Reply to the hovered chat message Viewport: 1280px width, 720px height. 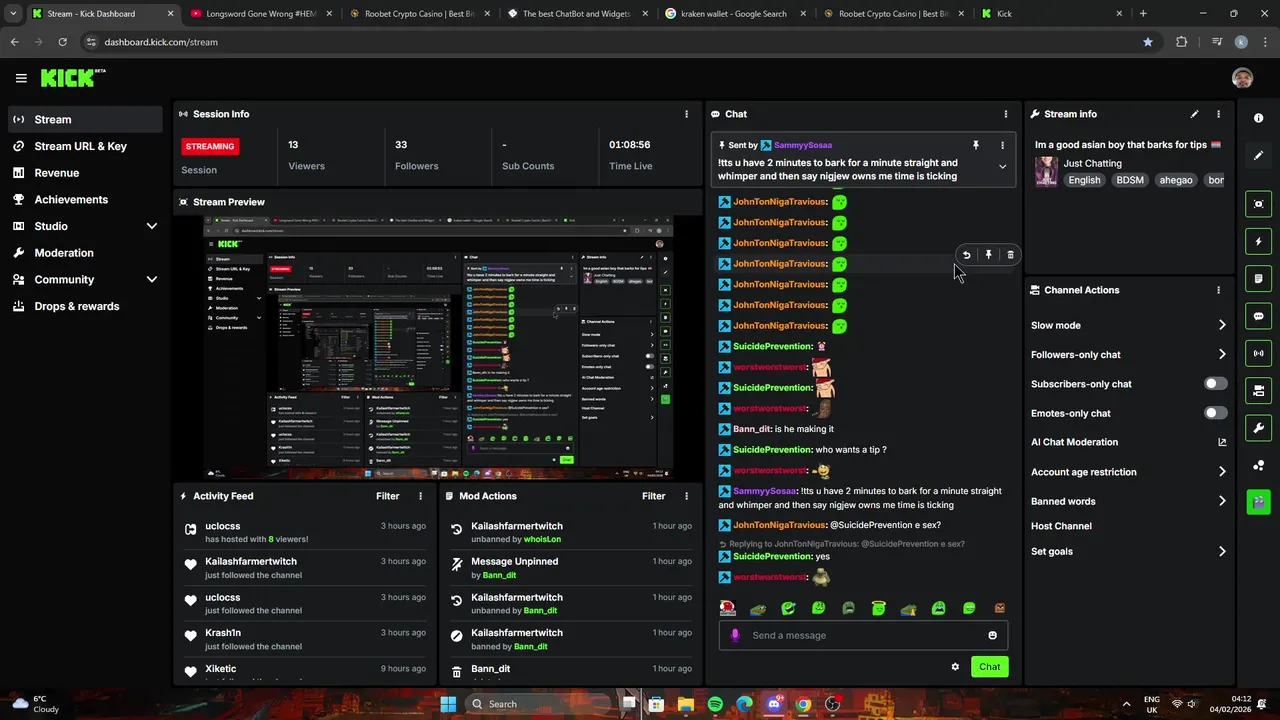pyautogui.click(x=966, y=255)
